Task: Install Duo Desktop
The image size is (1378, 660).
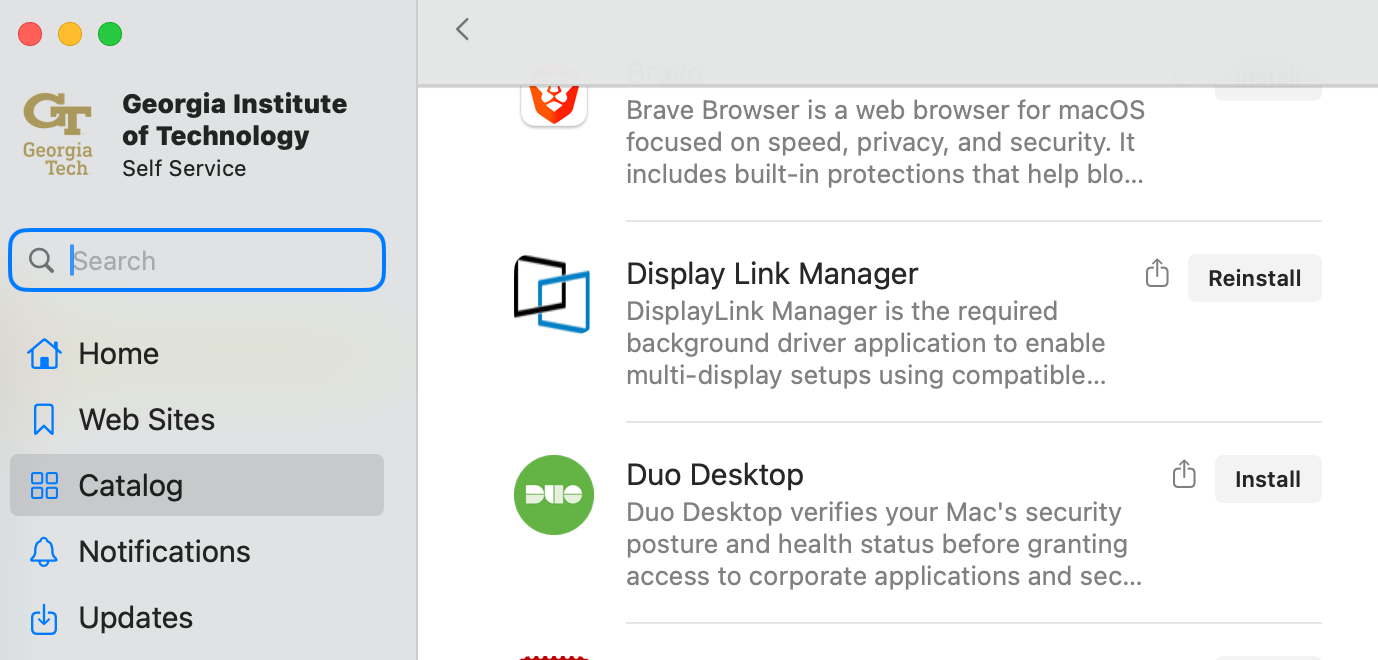Action: pyautogui.click(x=1268, y=479)
